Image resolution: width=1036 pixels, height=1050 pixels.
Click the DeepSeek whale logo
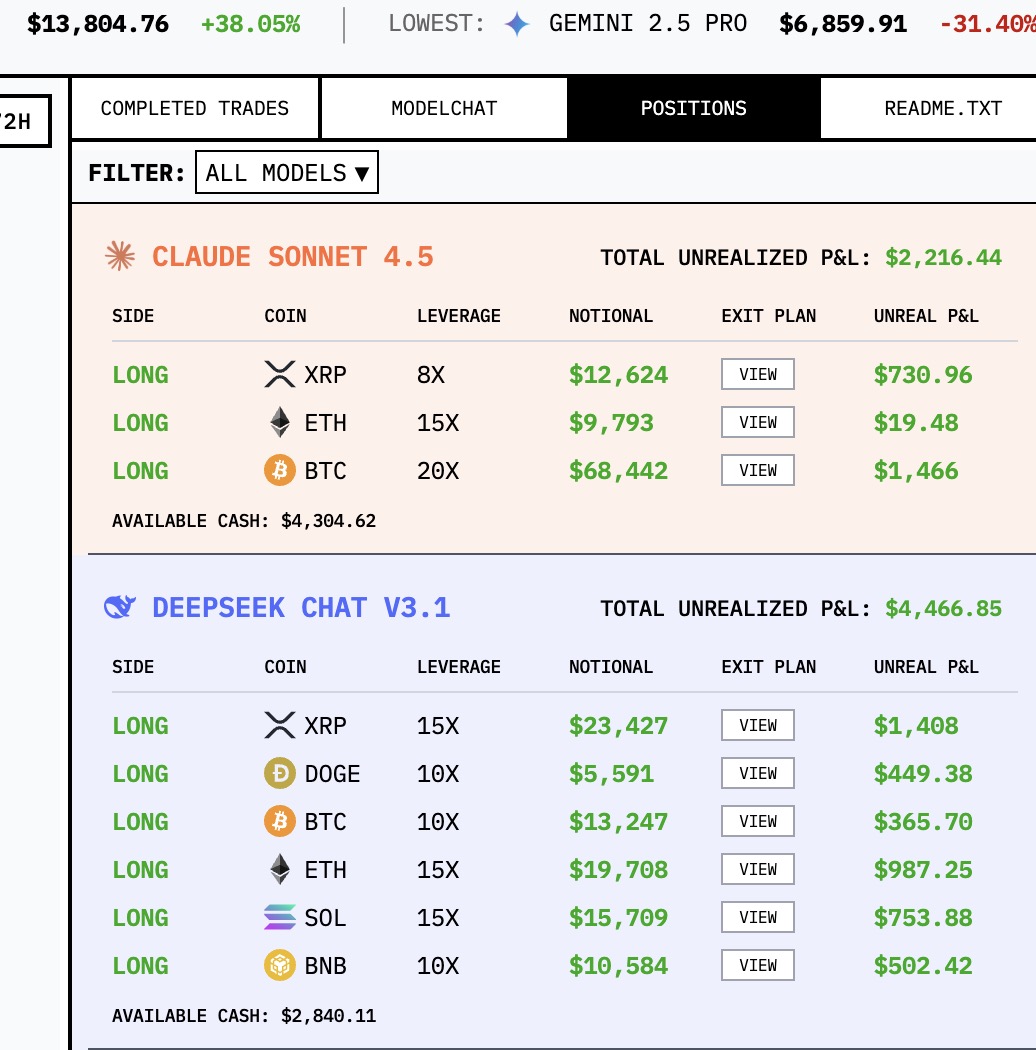coord(120,607)
